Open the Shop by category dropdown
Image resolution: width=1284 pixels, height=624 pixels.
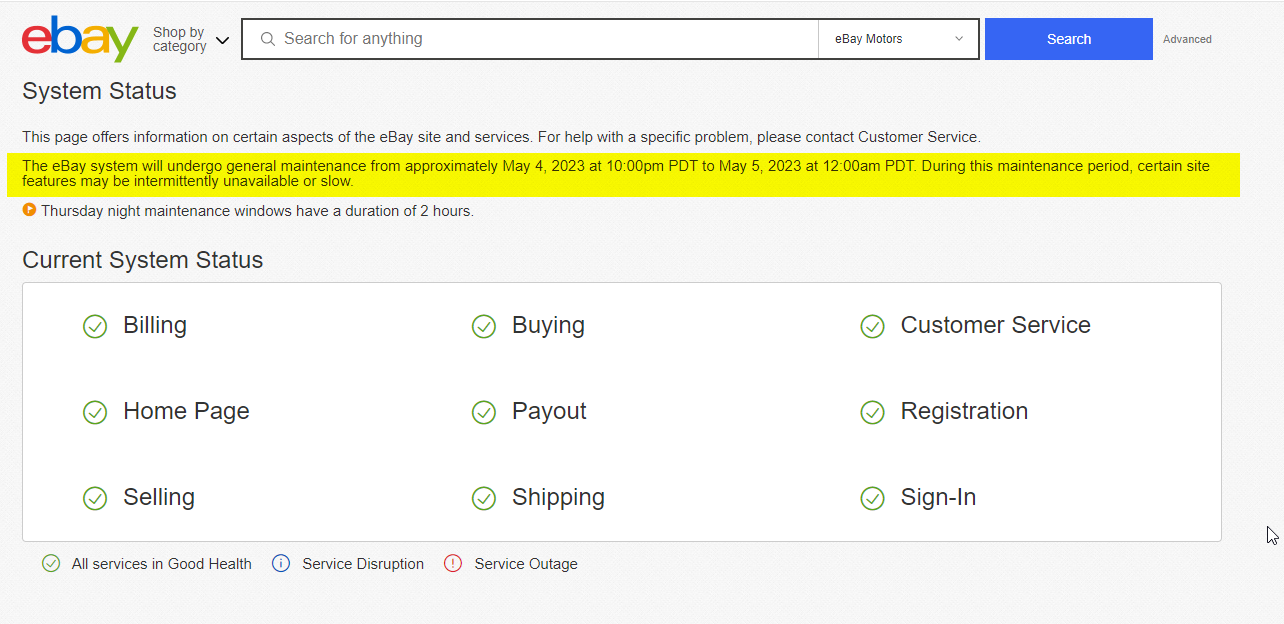pos(191,39)
